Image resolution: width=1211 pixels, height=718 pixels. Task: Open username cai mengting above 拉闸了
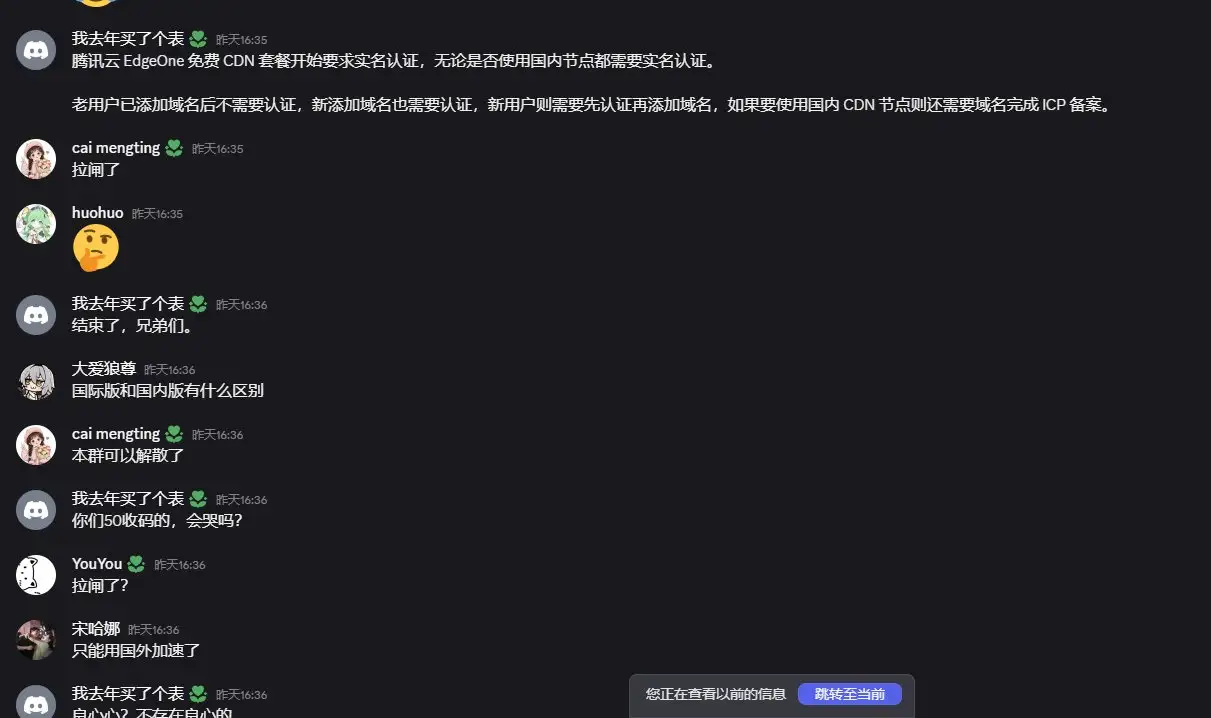(116, 148)
